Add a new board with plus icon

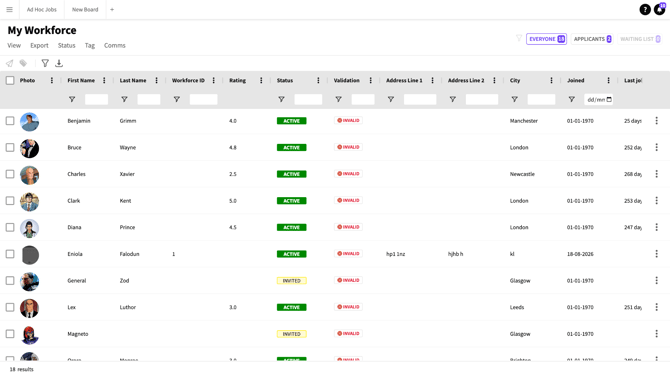click(112, 9)
